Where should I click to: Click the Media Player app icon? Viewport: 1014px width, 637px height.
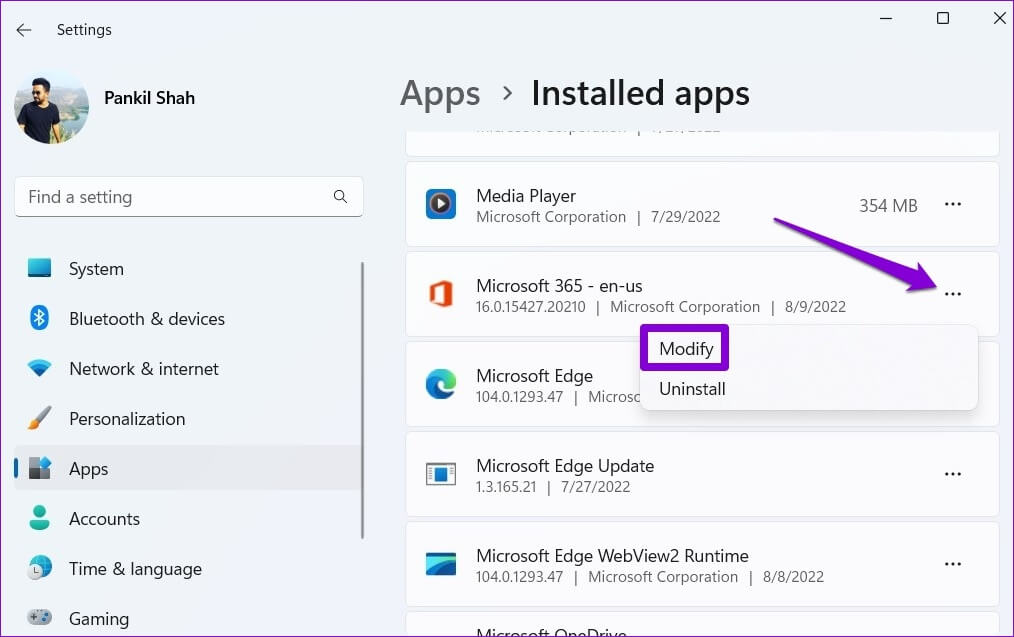(441, 204)
